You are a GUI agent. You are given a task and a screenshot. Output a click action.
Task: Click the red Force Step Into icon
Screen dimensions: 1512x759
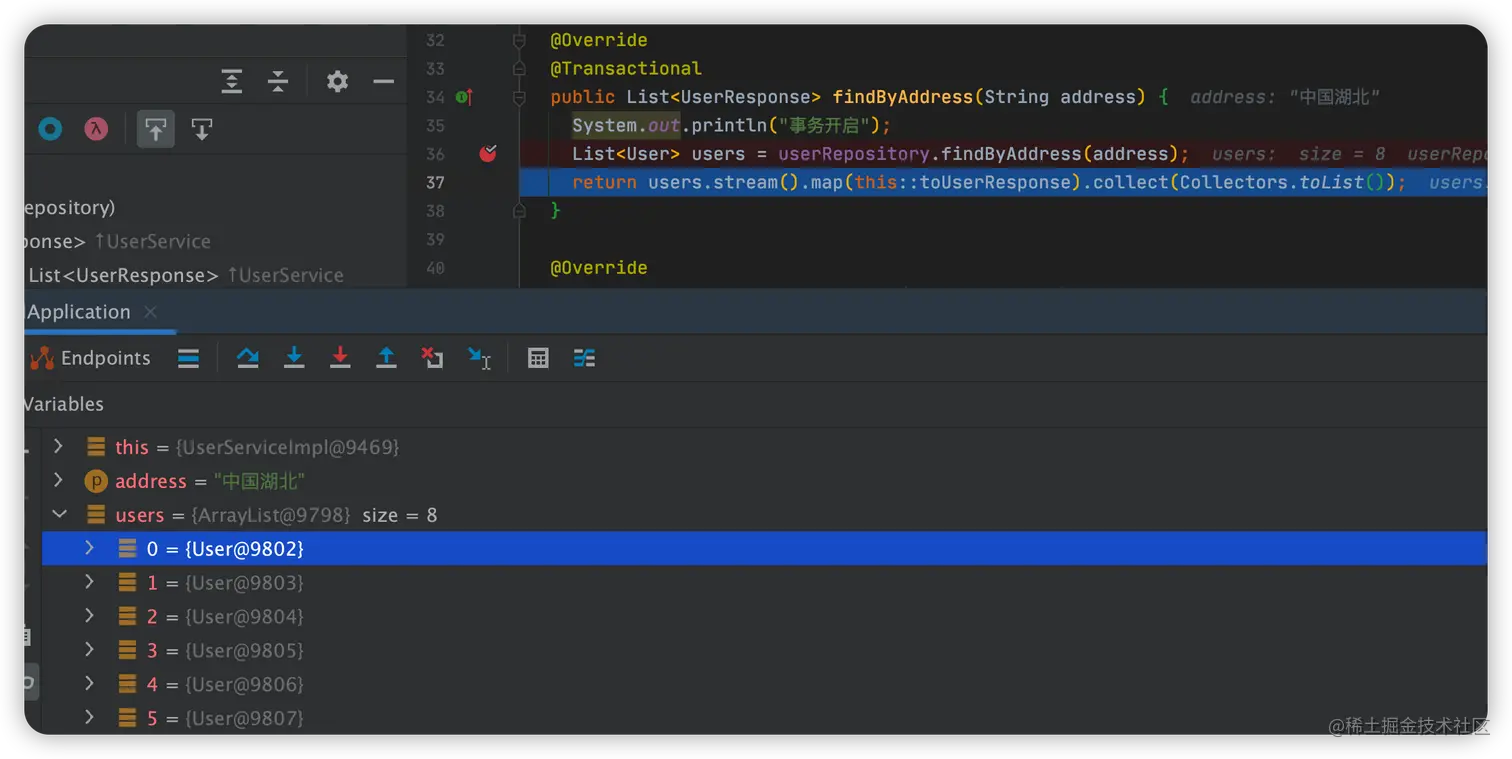[340, 358]
